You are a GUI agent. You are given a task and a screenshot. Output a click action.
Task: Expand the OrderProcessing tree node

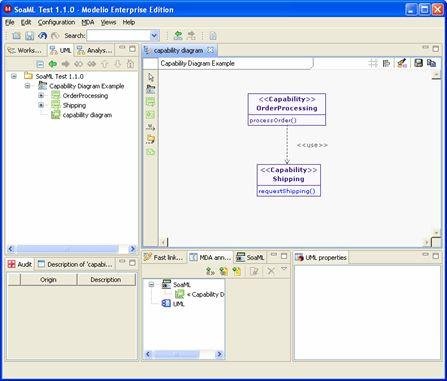coord(41,96)
